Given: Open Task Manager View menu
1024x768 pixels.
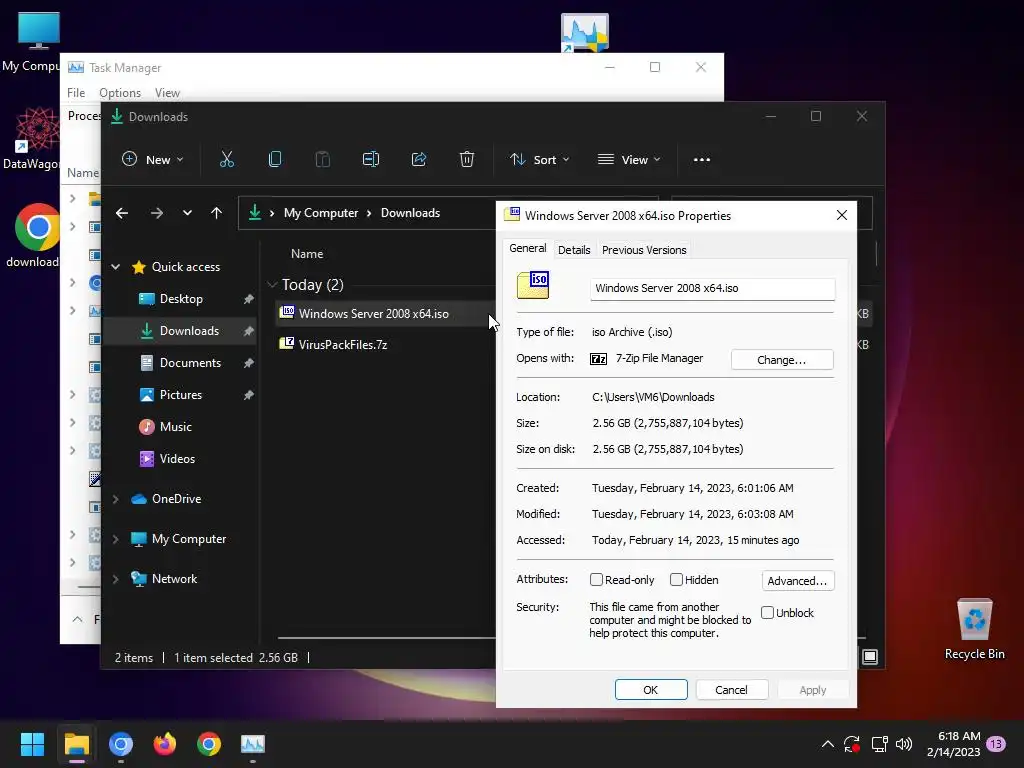Looking at the screenshot, I should pos(167,93).
